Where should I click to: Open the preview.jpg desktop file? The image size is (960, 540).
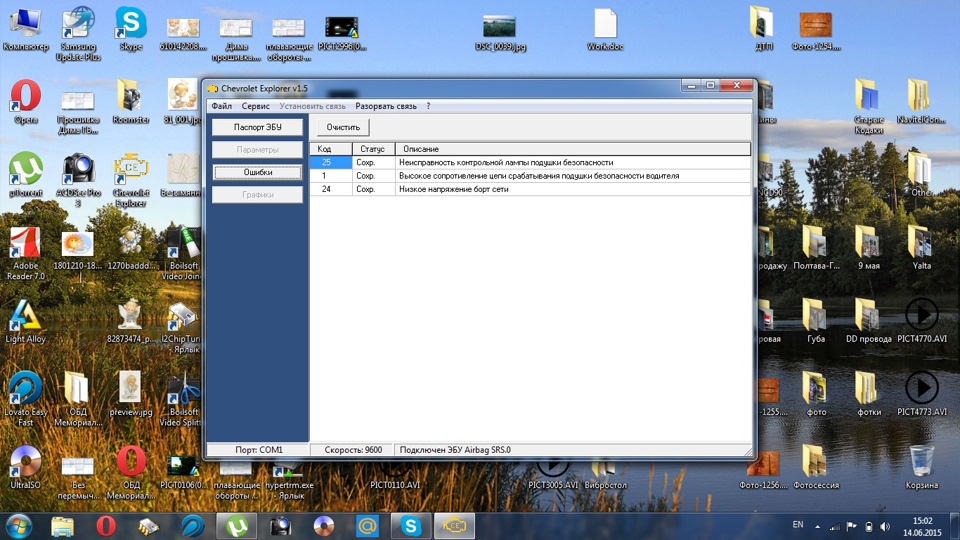(130, 394)
